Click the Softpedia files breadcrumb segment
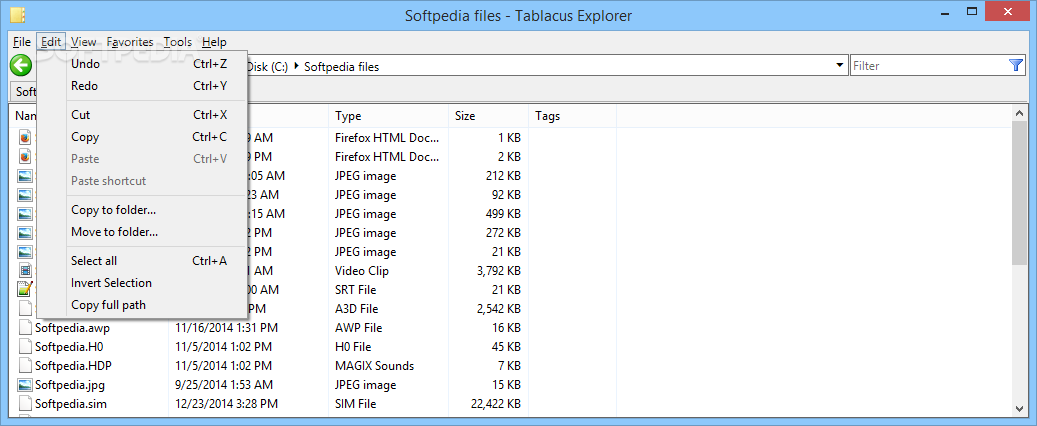 [x=341, y=66]
